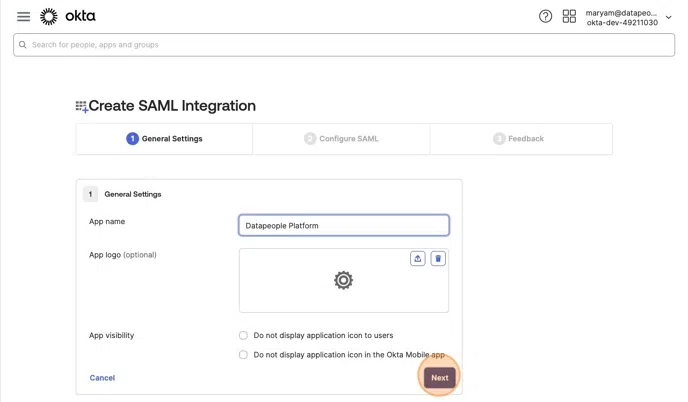Switch to the Configure SAML step
The height and width of the screenshot is (402, 688).
pyautogui.click(x=341, y=139)
